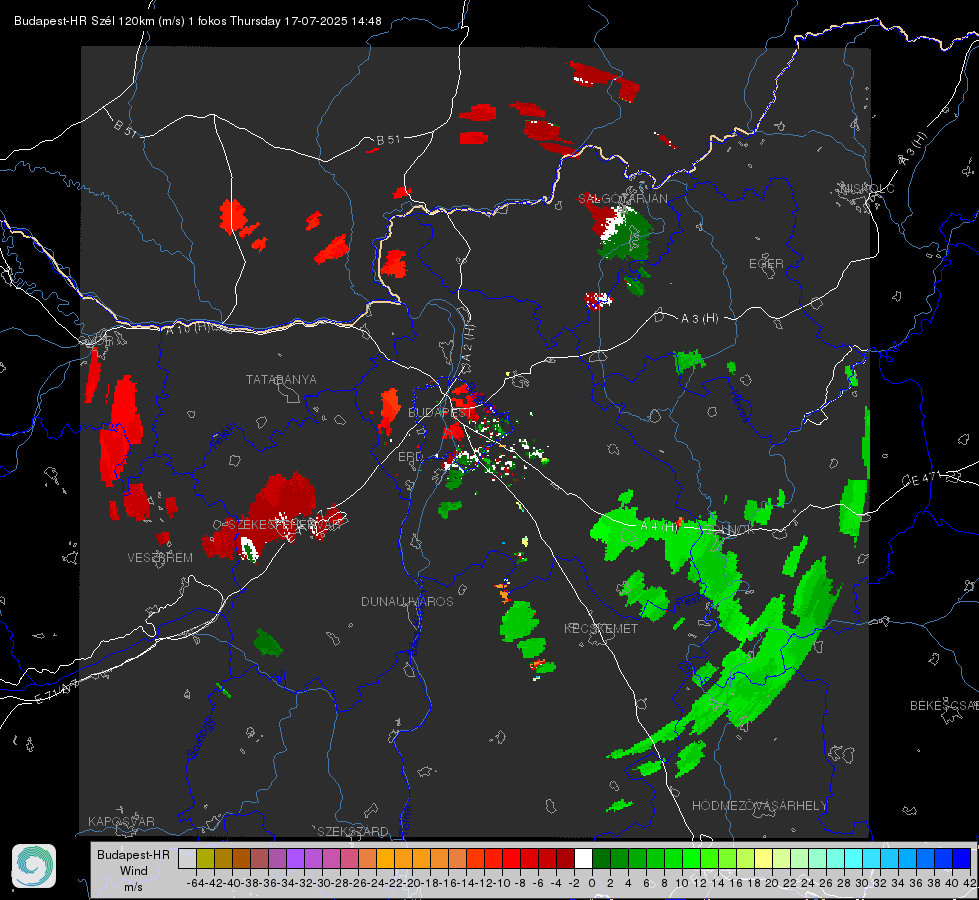Screen dimensions: 979x900
Task: Click the Somogy county label
Action: pos(199,738)
